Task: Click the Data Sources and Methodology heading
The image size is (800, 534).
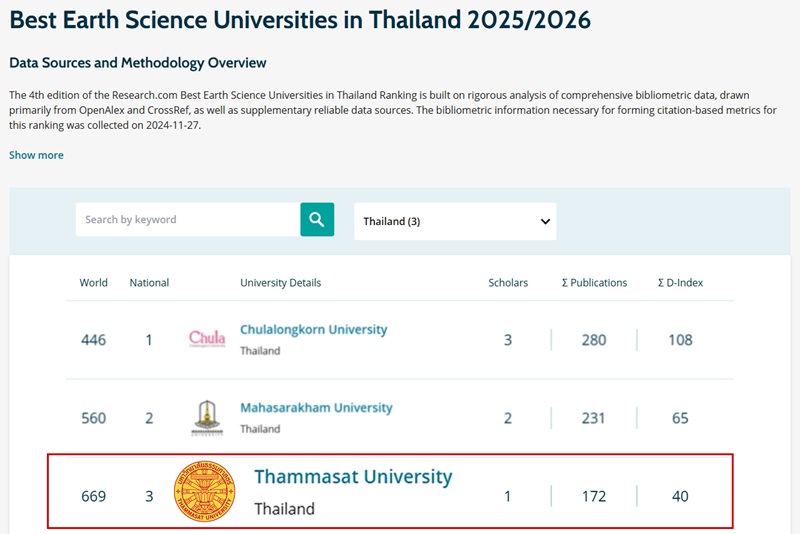Action: (138, 63)
